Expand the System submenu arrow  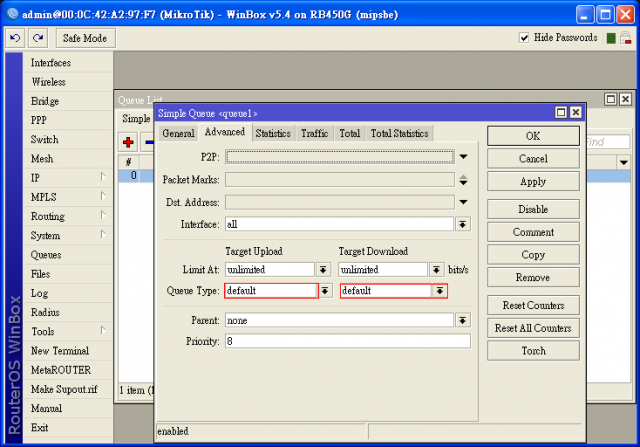pos(103,234)
